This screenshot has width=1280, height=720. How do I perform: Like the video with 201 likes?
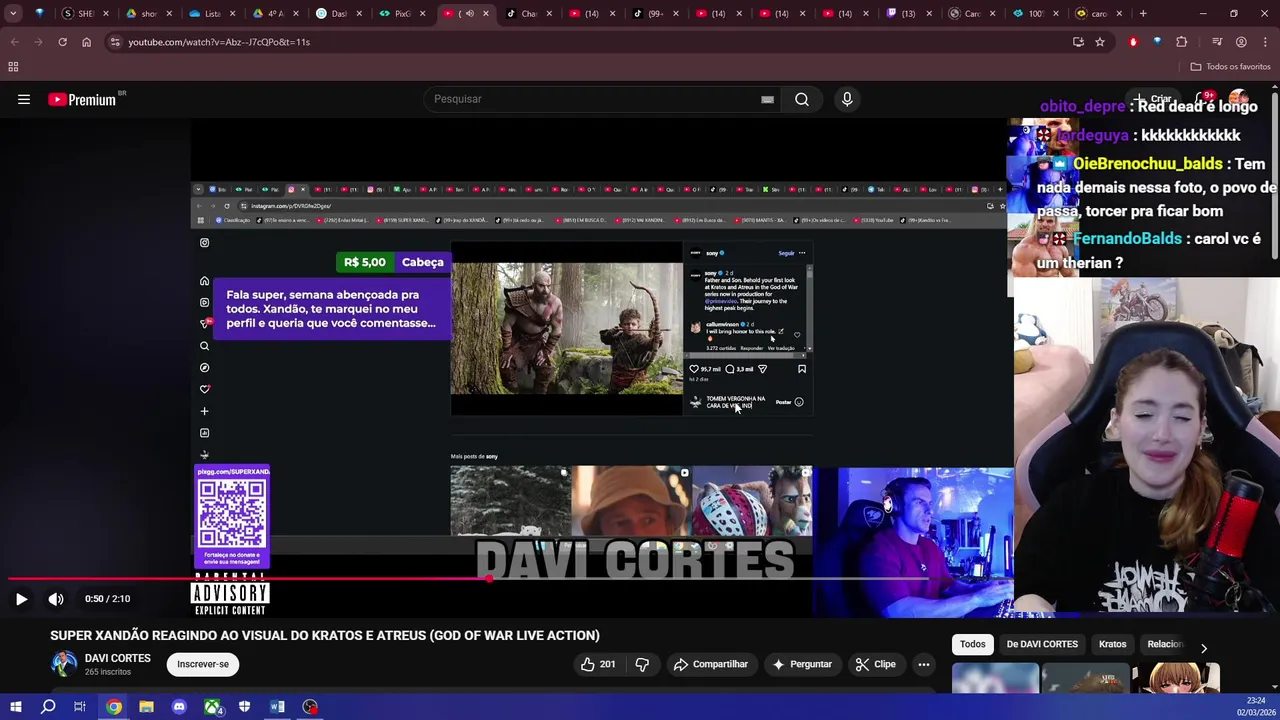(x=598, y=664)
